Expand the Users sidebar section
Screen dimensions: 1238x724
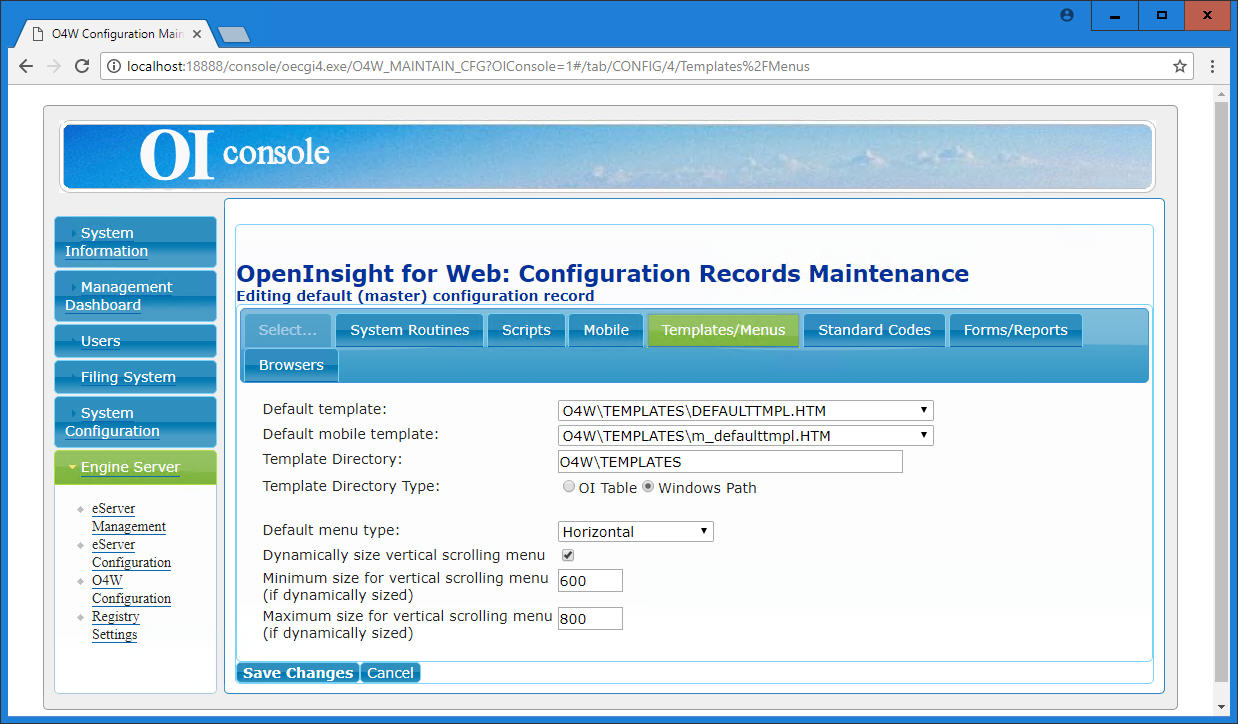(135, 341)
